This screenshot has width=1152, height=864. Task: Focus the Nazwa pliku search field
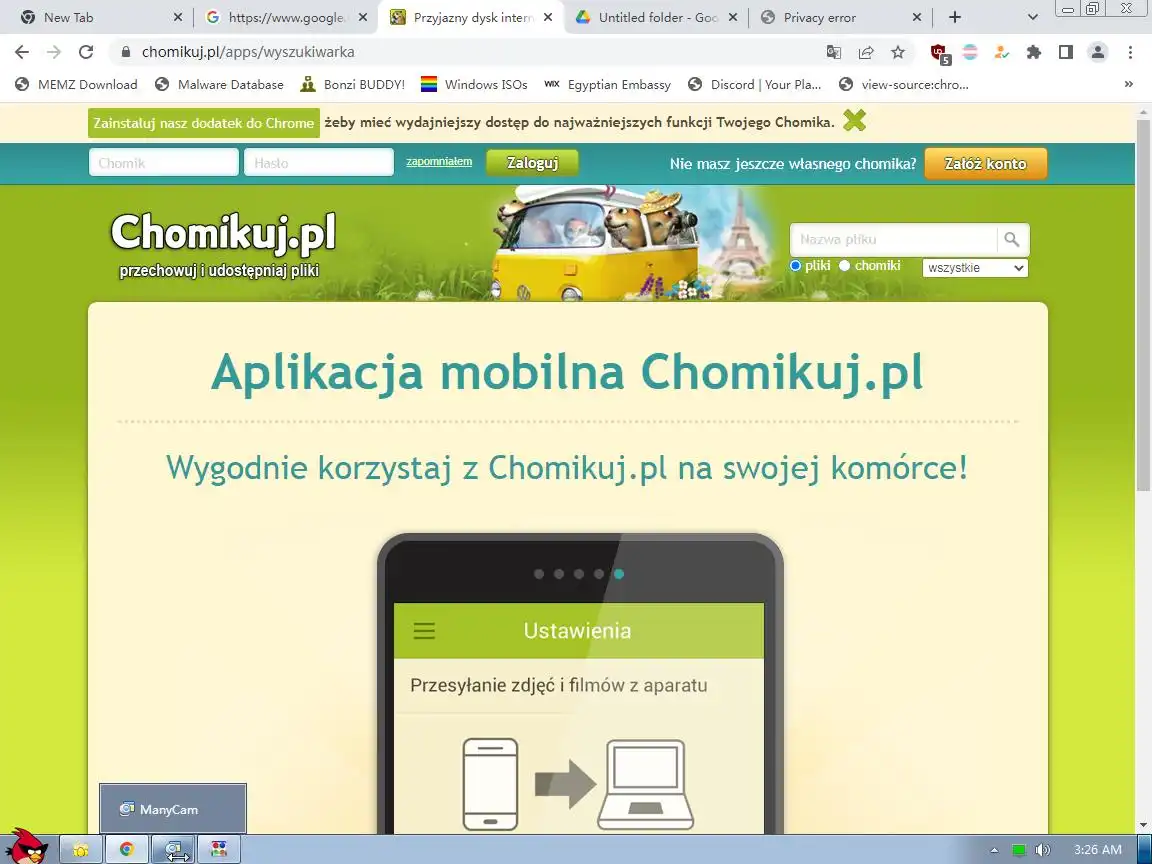coord(893,240)
